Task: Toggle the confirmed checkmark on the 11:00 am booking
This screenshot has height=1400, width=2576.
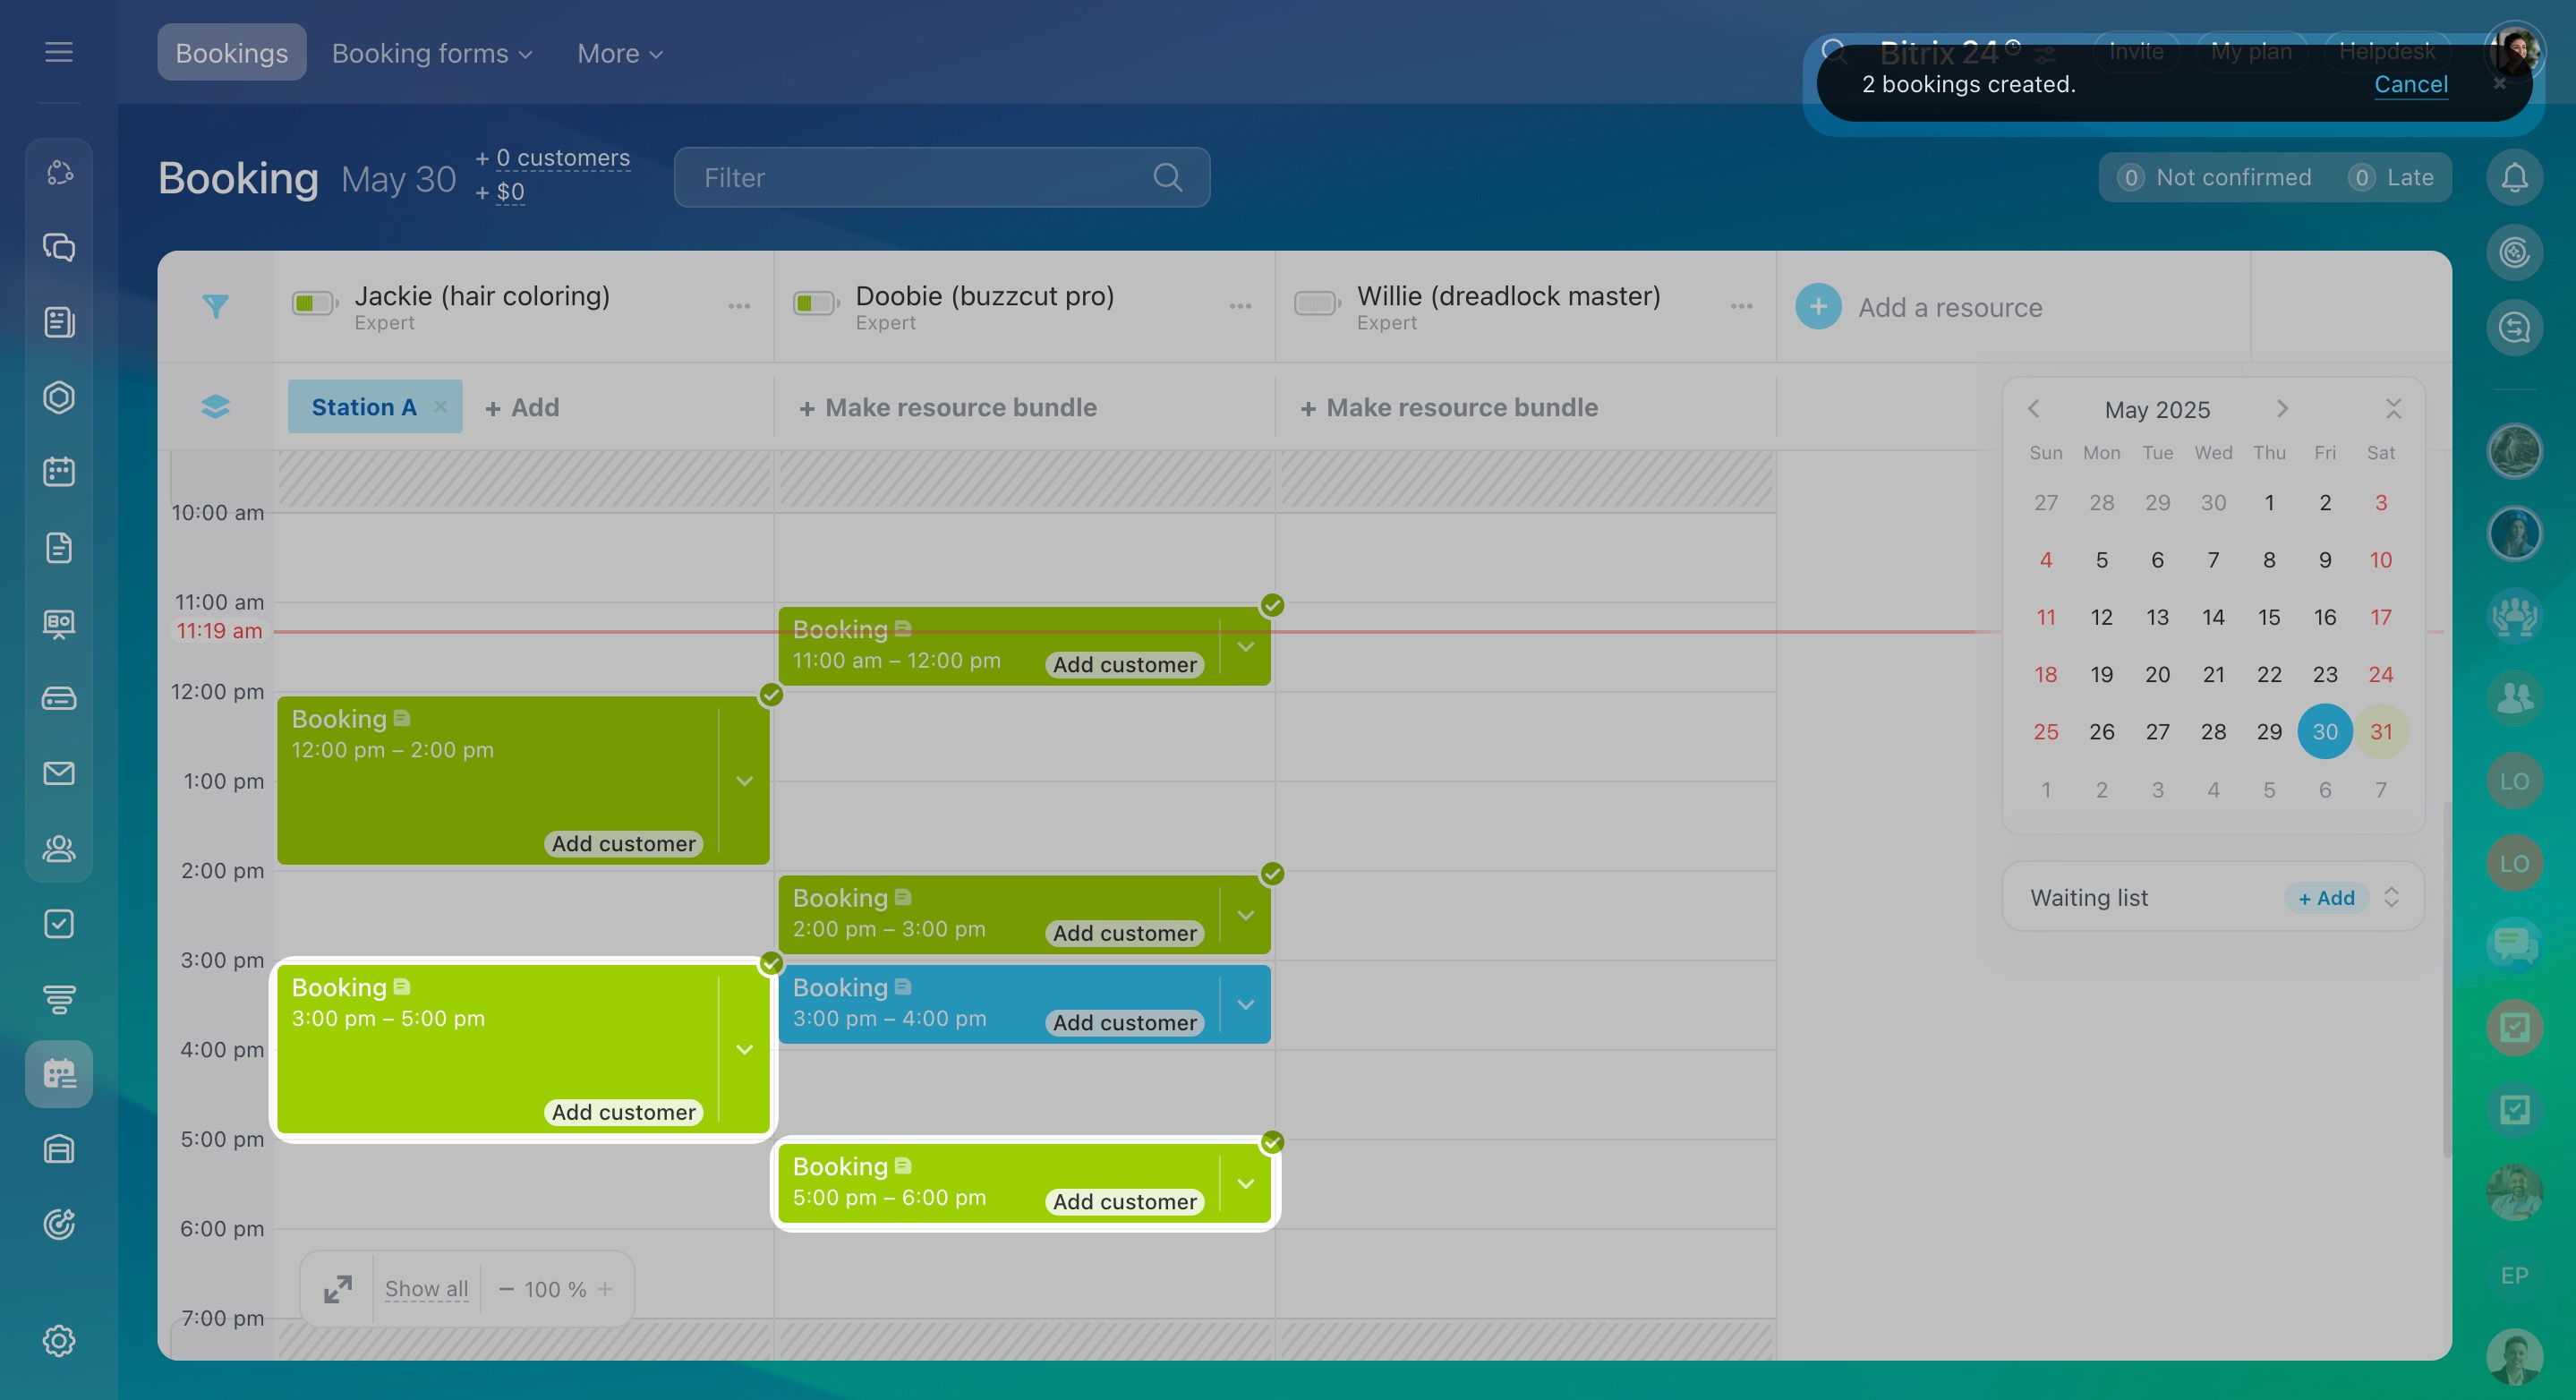Action: tap(1272, 605)
